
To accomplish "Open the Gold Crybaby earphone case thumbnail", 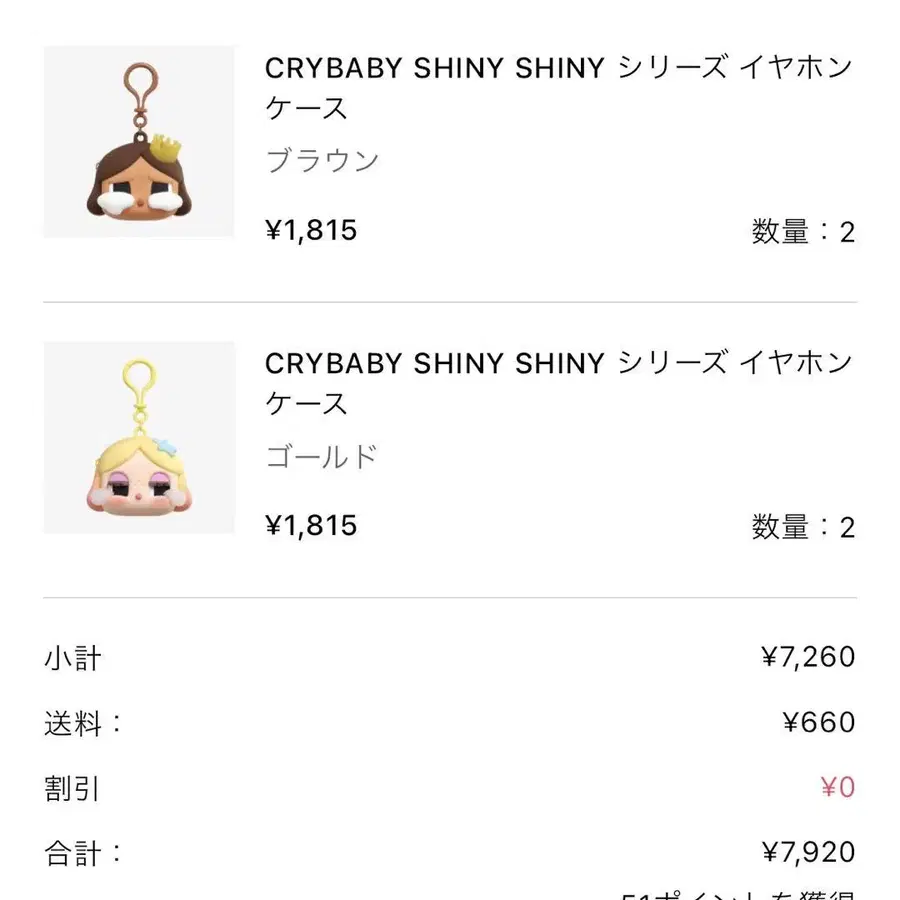I will click(x=139, y=437).
